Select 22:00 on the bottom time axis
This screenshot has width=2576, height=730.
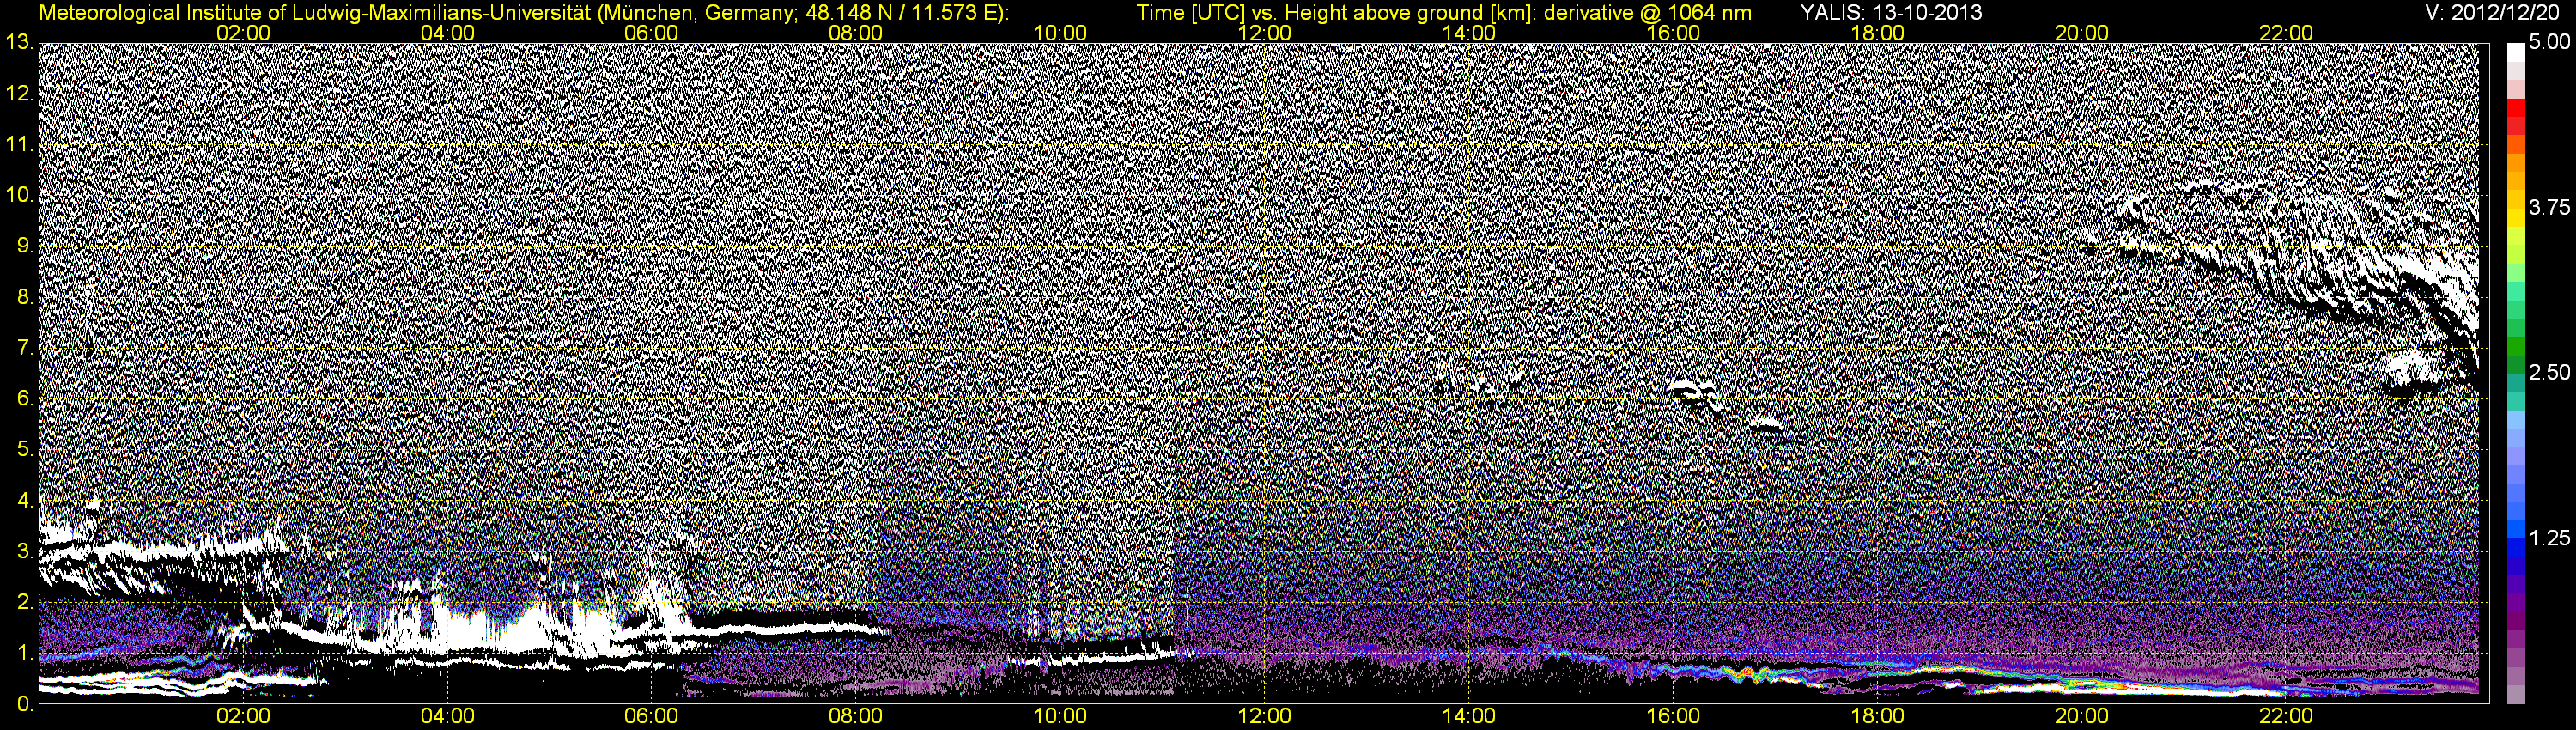tap(2286, 716)
